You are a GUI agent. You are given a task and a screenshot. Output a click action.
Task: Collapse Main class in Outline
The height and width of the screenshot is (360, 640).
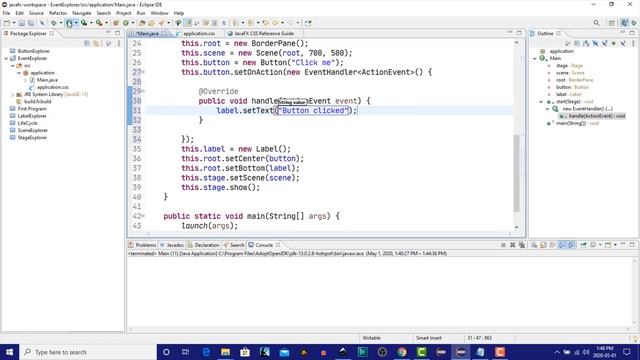(x=535, y=58)
